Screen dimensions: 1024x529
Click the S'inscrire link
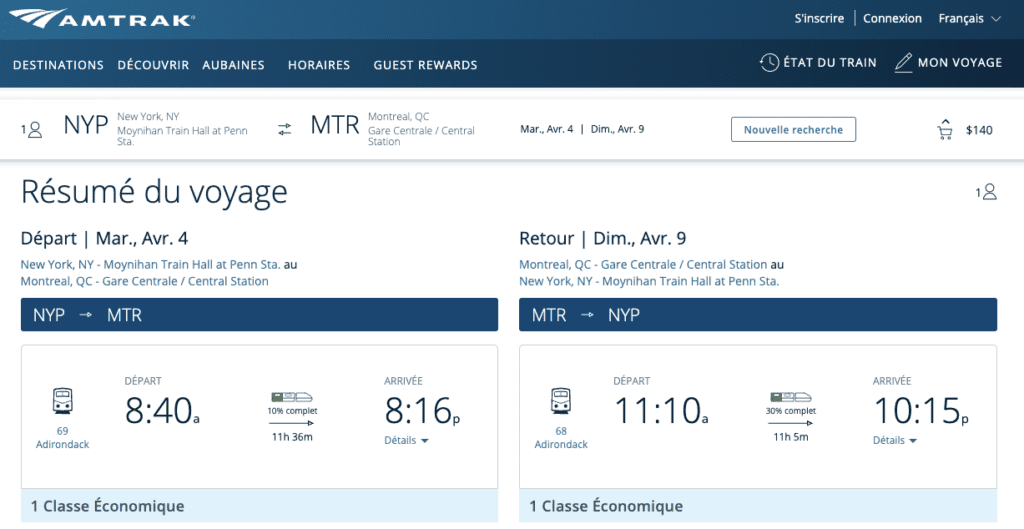tap(819, 18)
